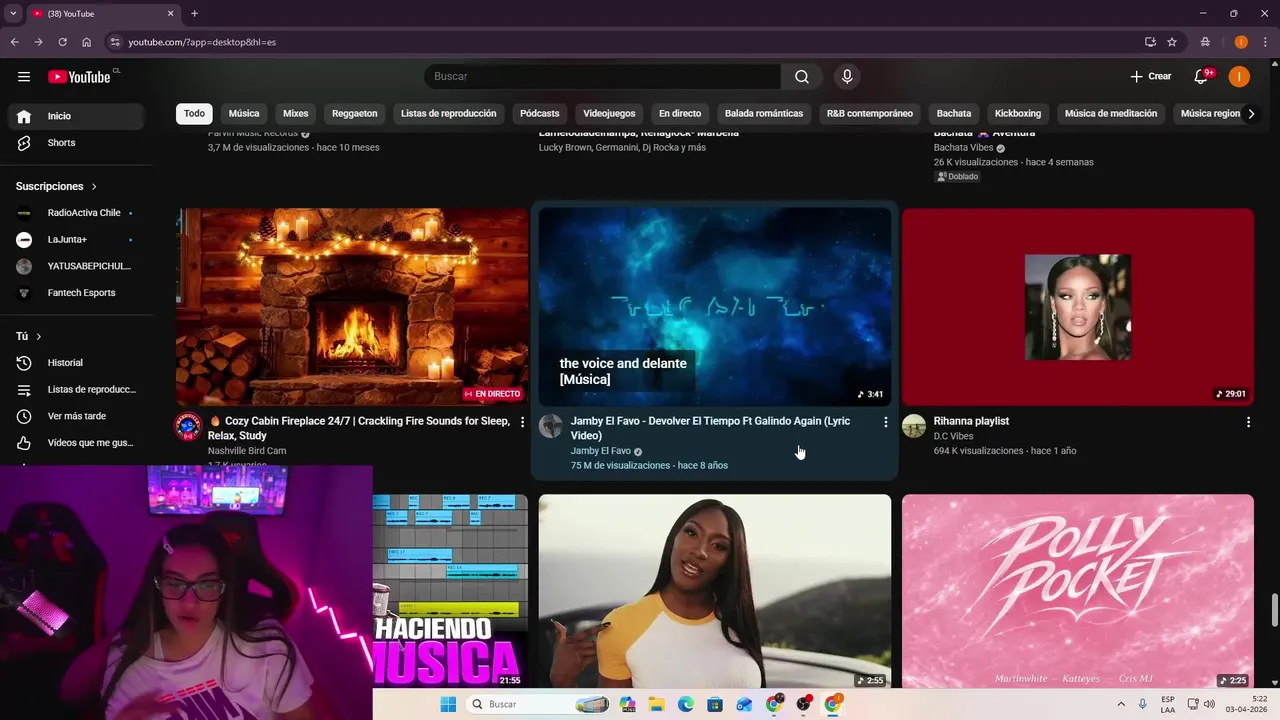Open Fantech Esports subscription

76,293
